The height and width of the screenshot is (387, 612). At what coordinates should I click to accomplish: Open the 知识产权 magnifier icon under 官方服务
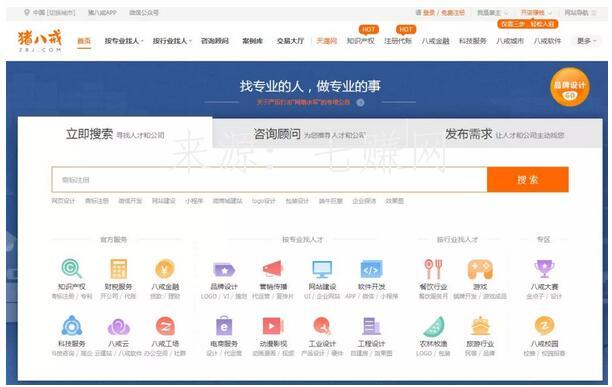71,268
